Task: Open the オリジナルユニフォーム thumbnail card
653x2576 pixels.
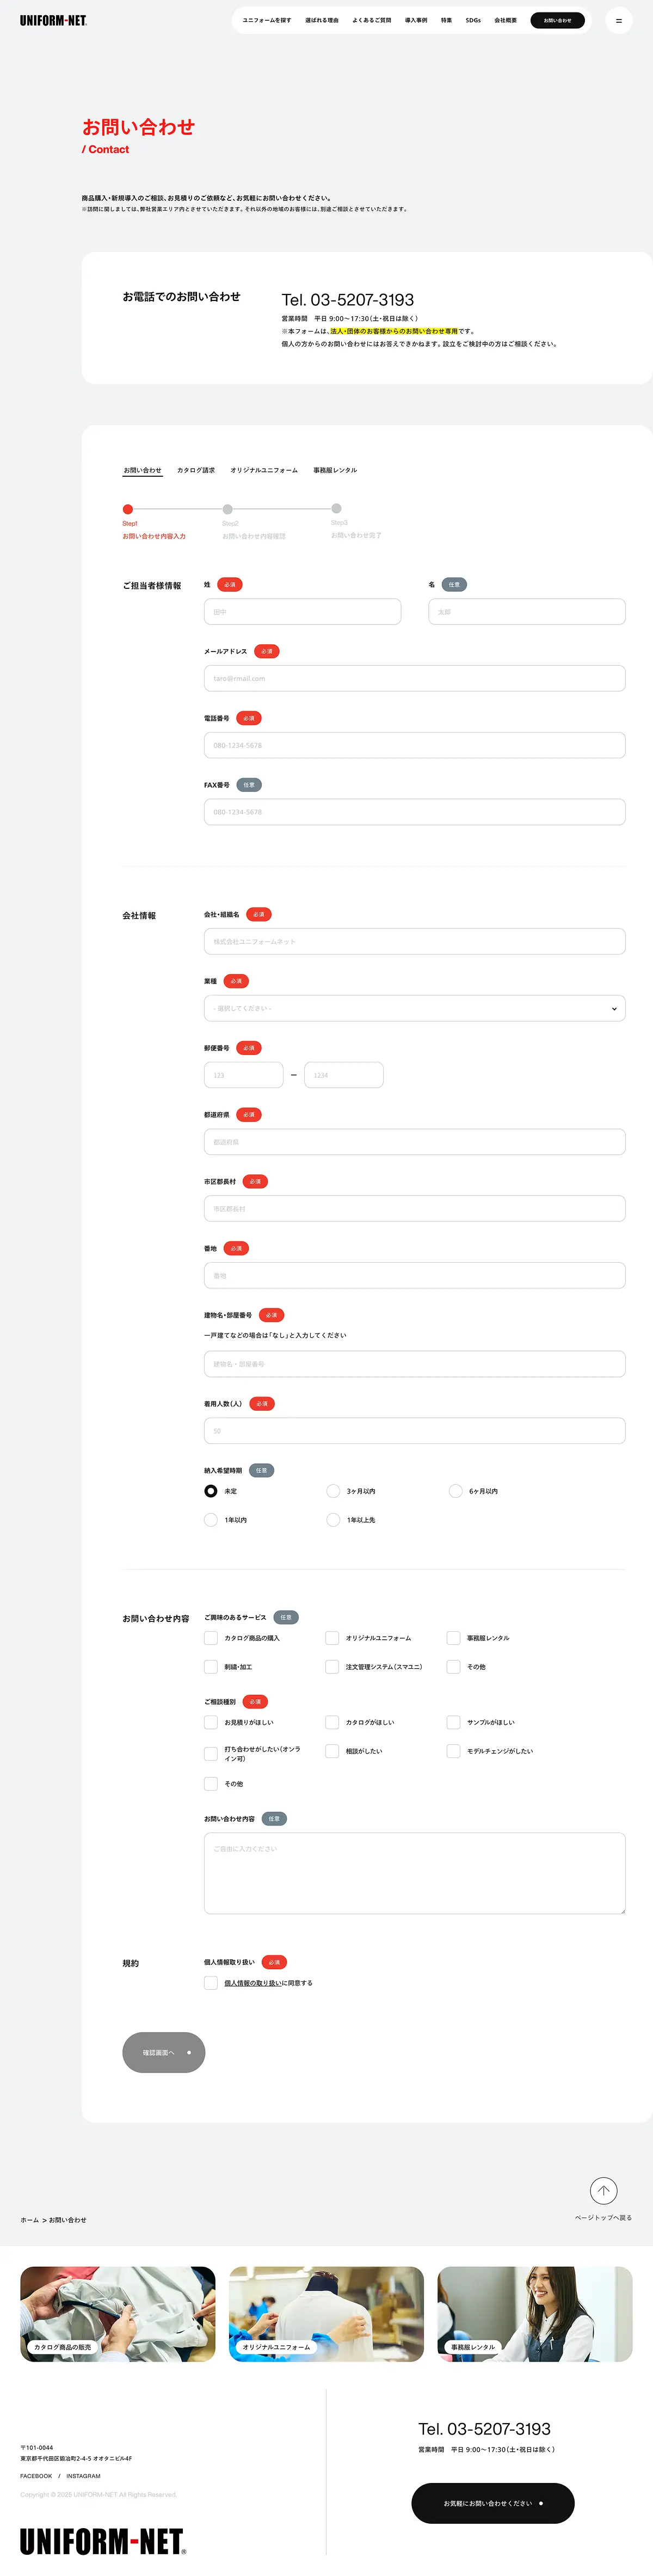Action: coord(326,2314)
